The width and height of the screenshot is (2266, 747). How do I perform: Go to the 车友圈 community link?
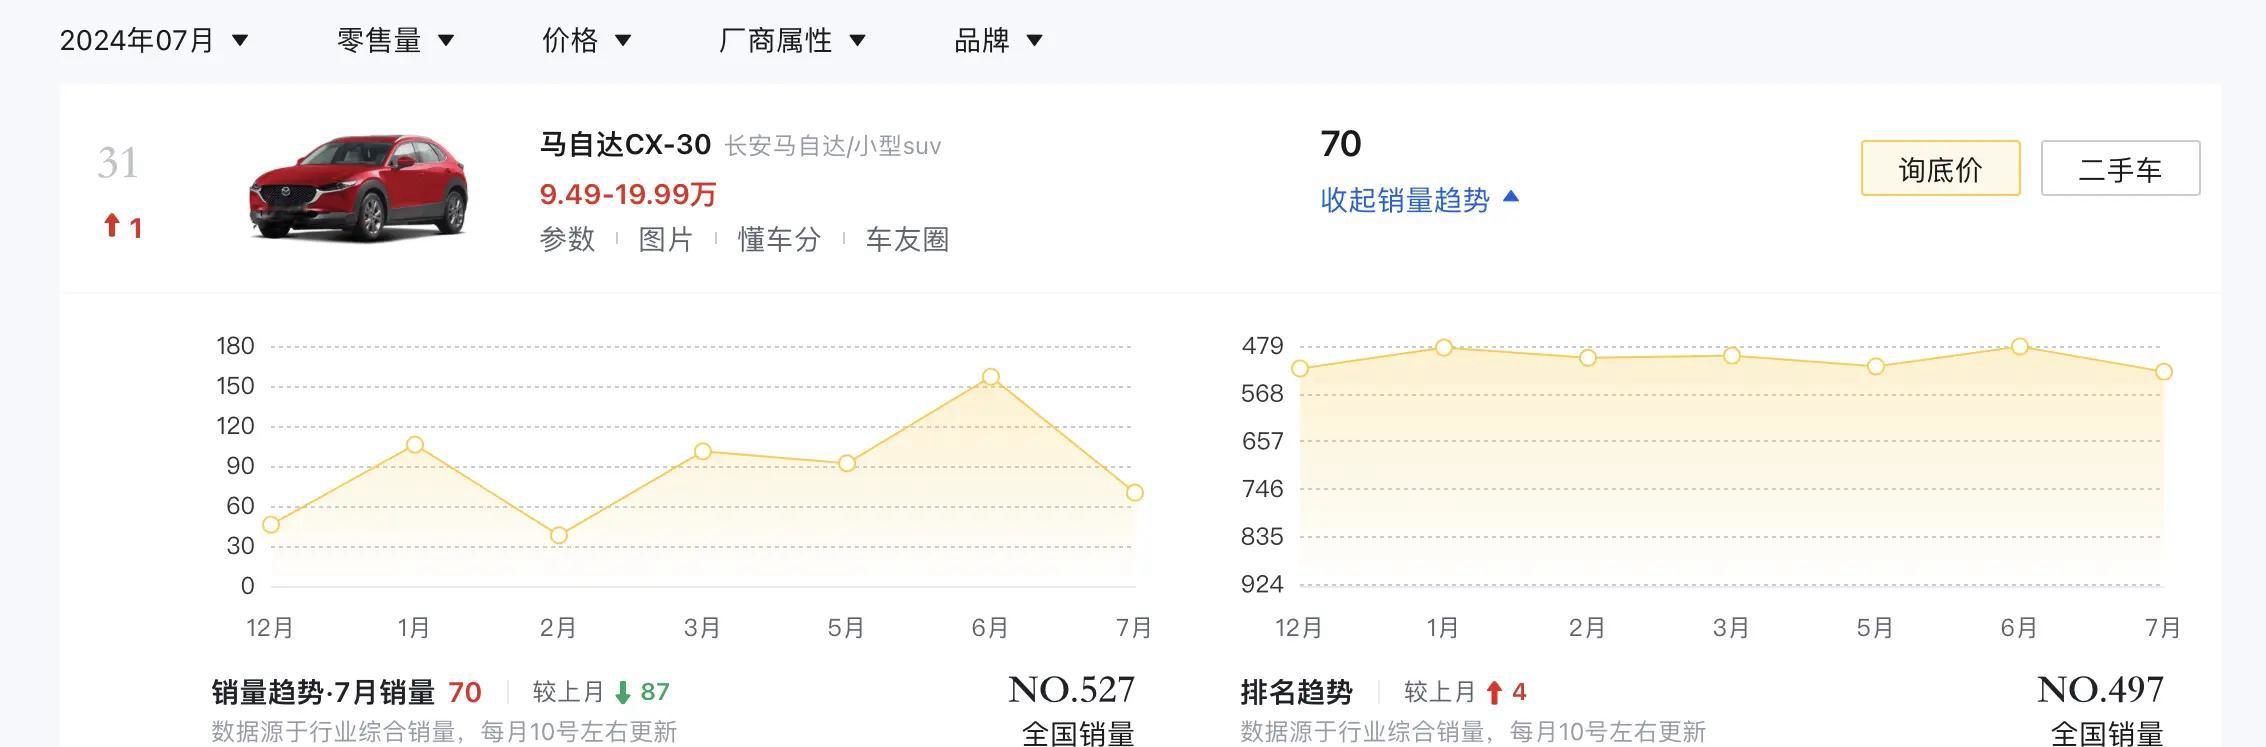(906, 239)
